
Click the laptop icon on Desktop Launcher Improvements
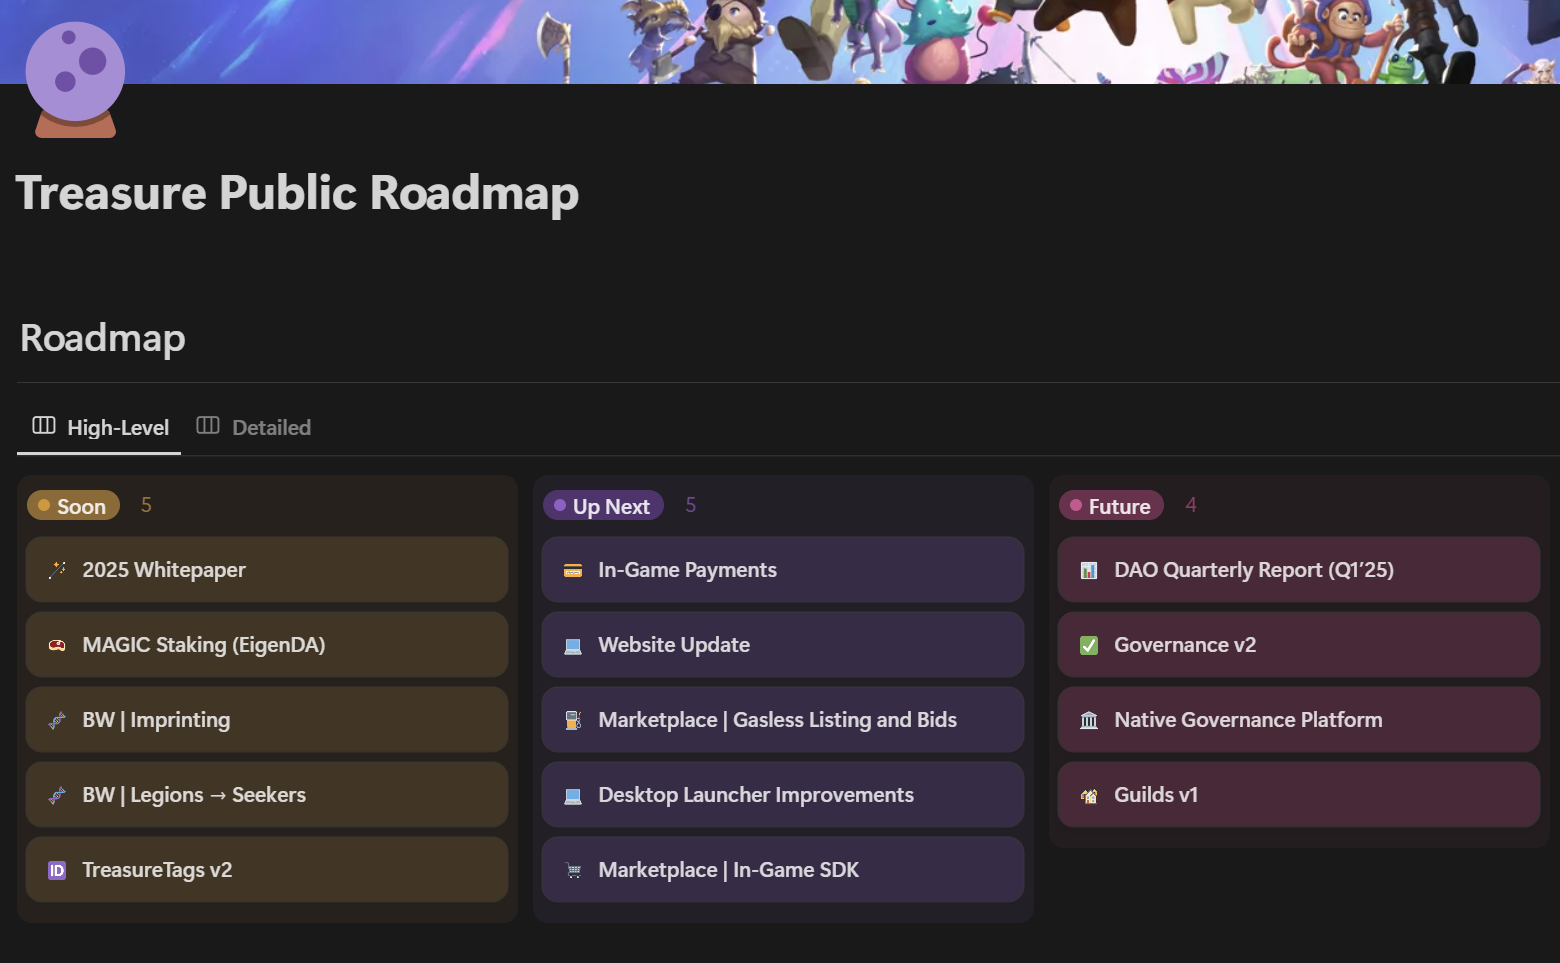(x=573, y=795)
